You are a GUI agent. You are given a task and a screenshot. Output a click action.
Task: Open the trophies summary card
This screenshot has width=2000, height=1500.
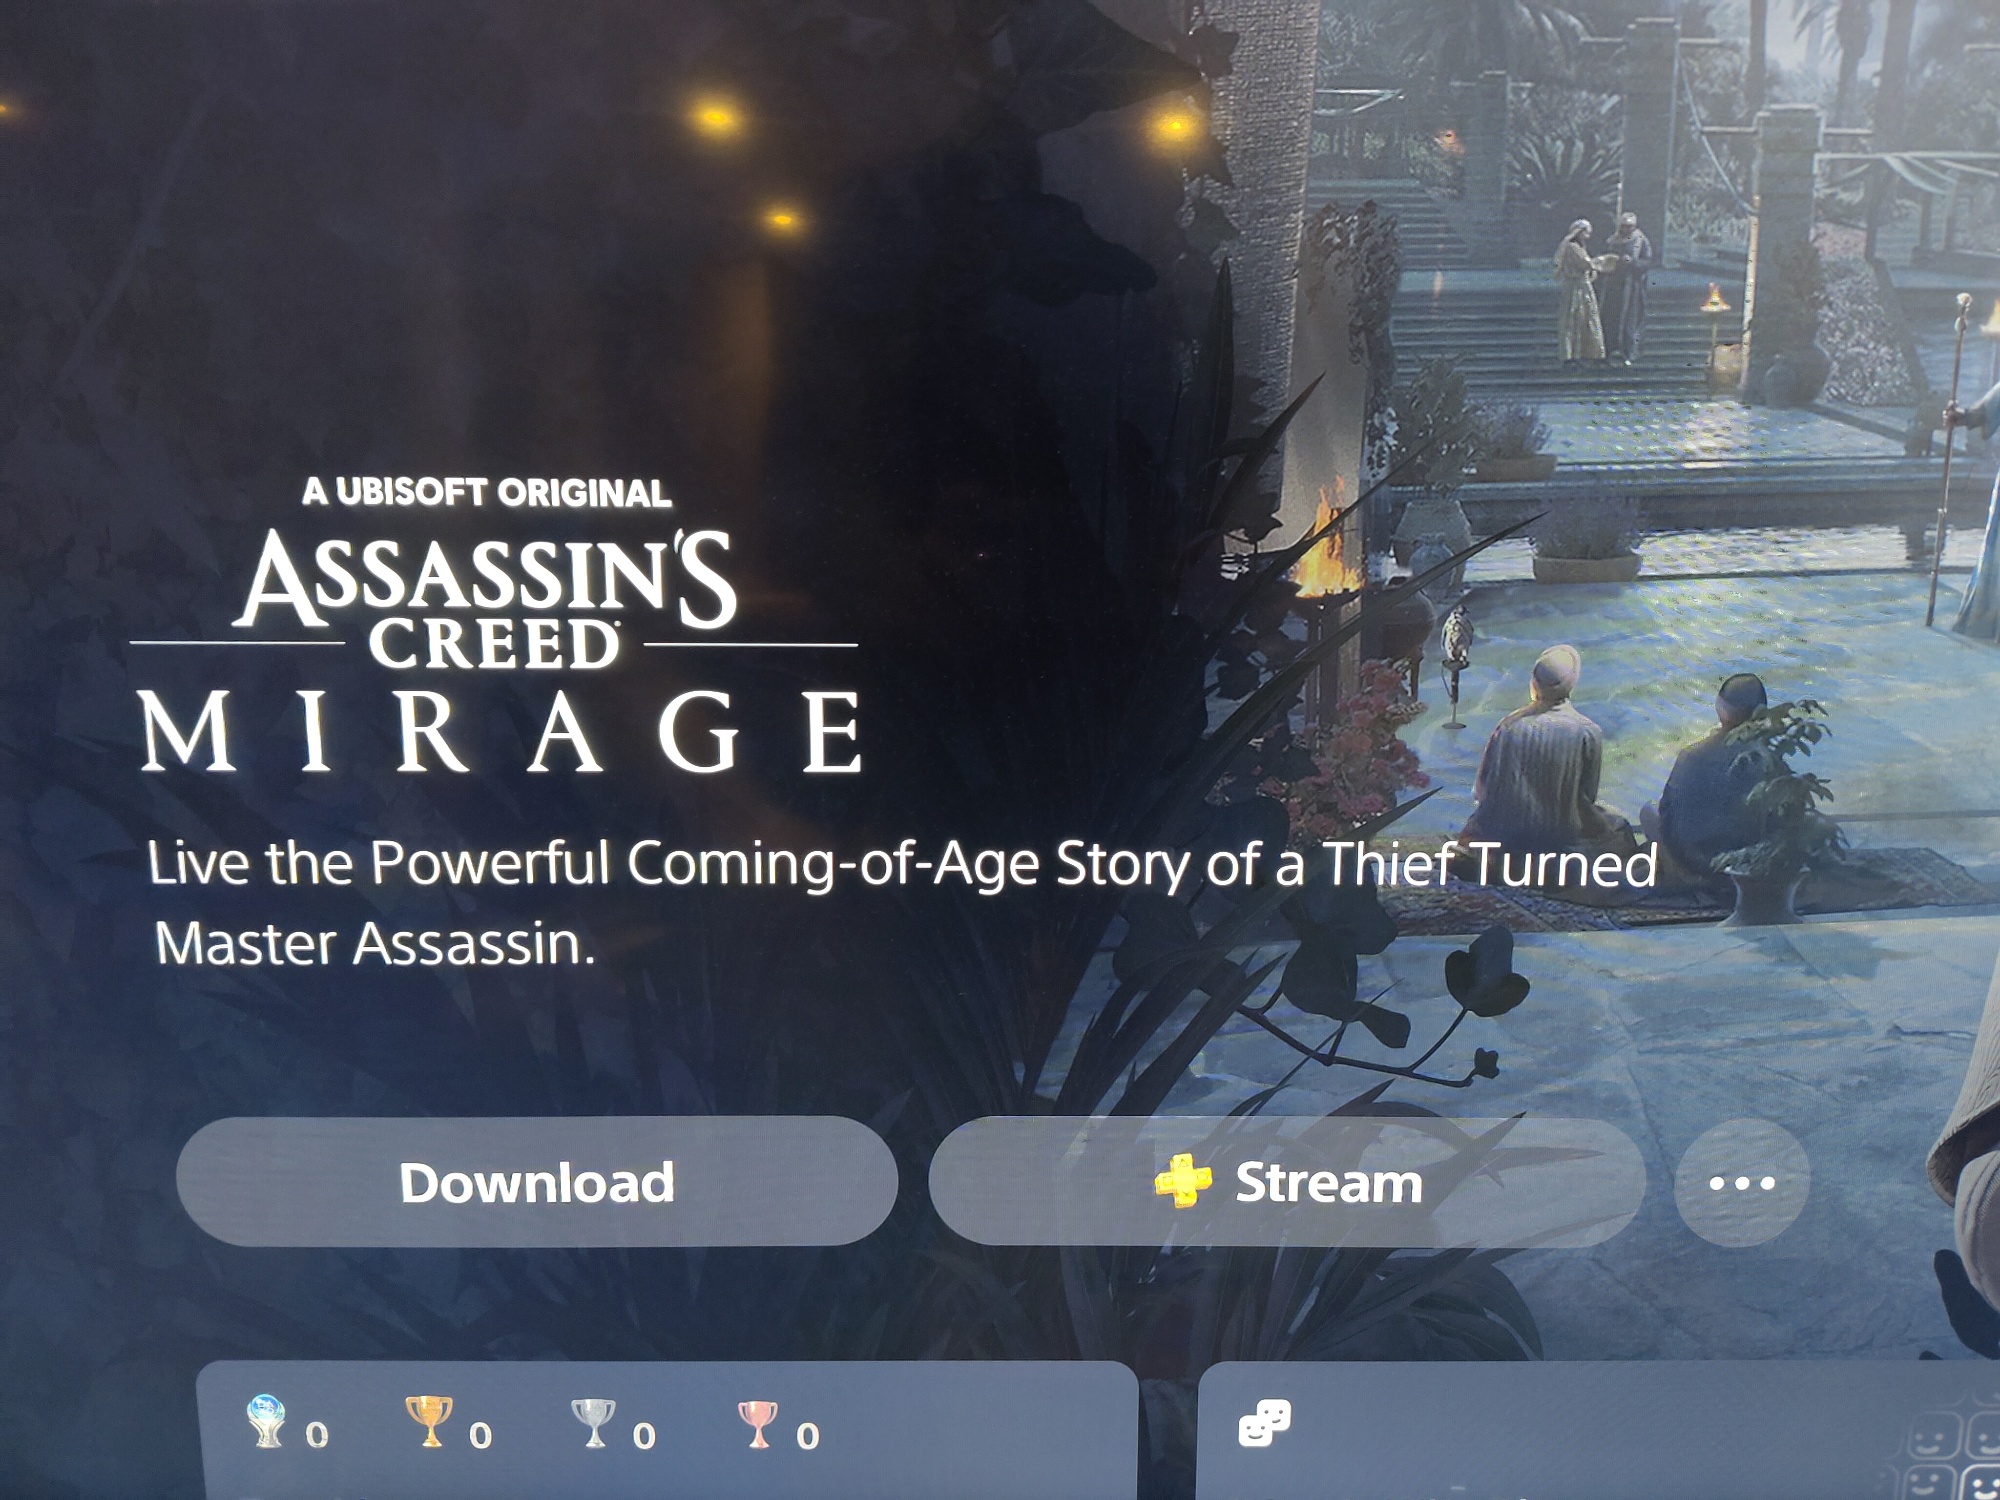667,1430
